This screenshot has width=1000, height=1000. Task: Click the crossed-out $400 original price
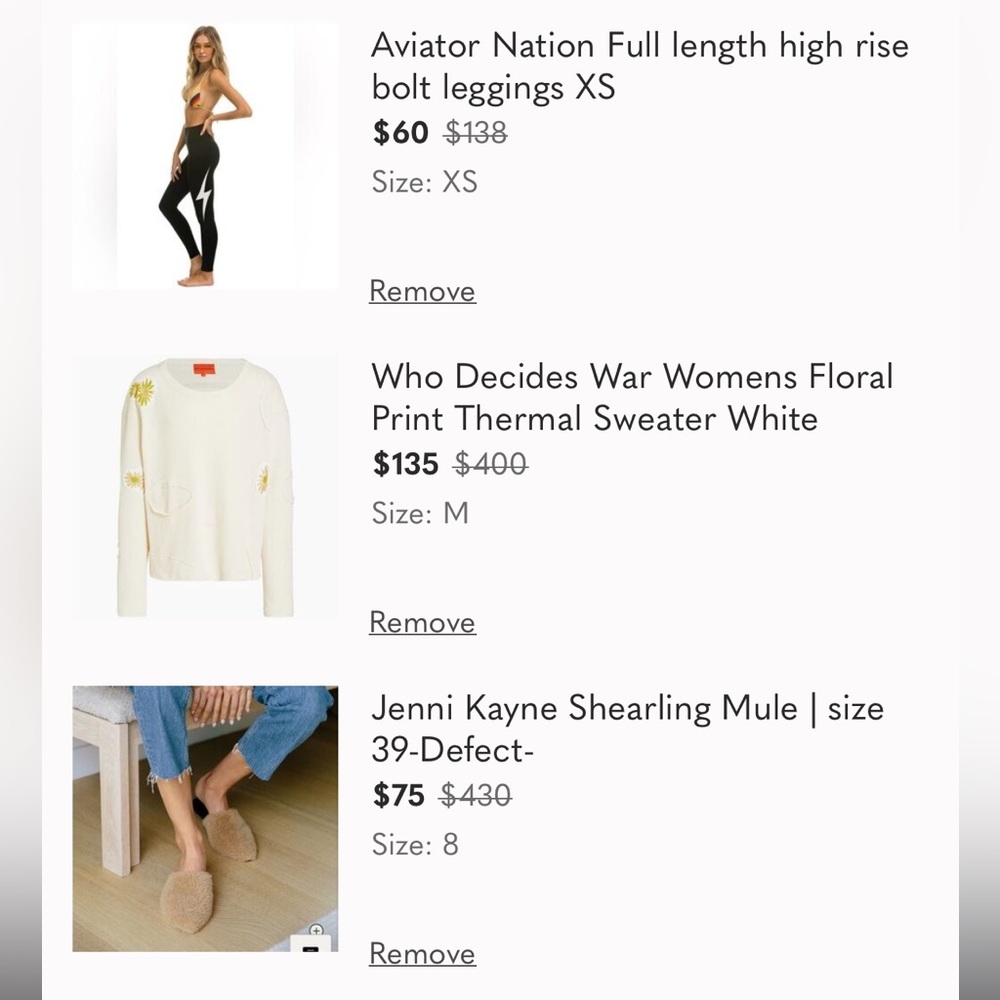[490, 464]
